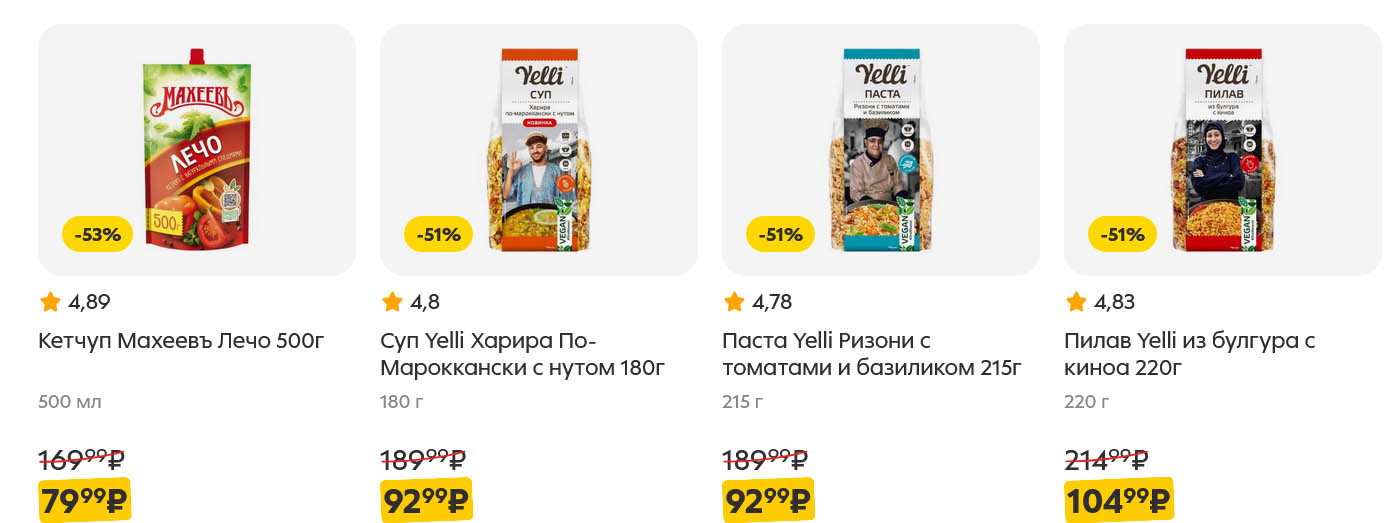1398x523 pixels.
Task: Click the -51% badge on Yelli soup
Action: click(x=438, y=235)
